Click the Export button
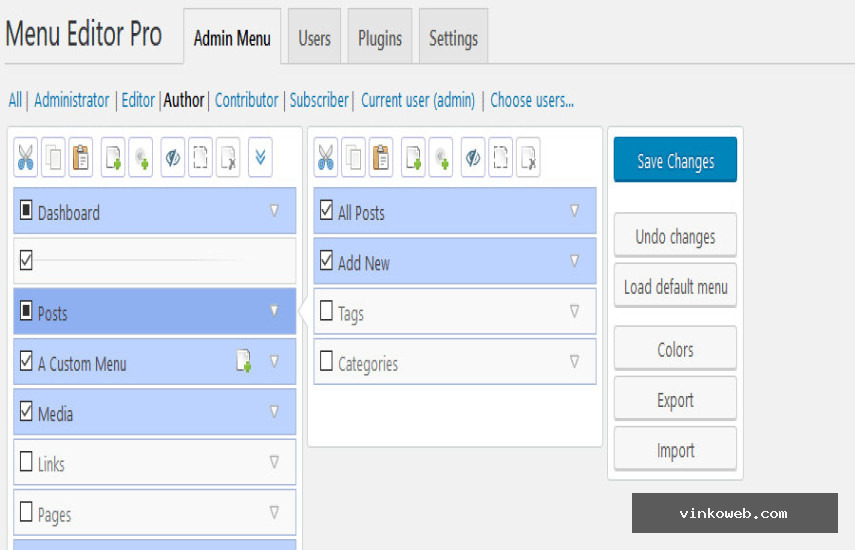Screen dimensions: 855x550 [675, 398]
